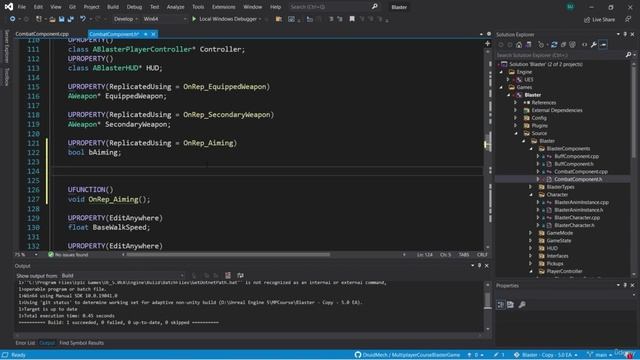Click No issues found indicator
The width and height of the screenshot is (640, 360).
tap(68, 255)
